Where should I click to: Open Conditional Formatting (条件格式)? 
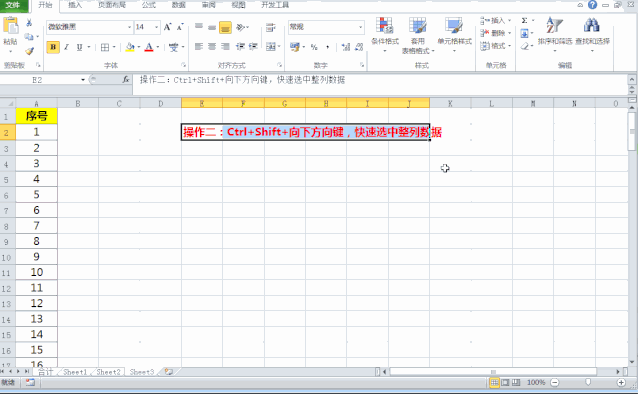[x=385, y=34]
